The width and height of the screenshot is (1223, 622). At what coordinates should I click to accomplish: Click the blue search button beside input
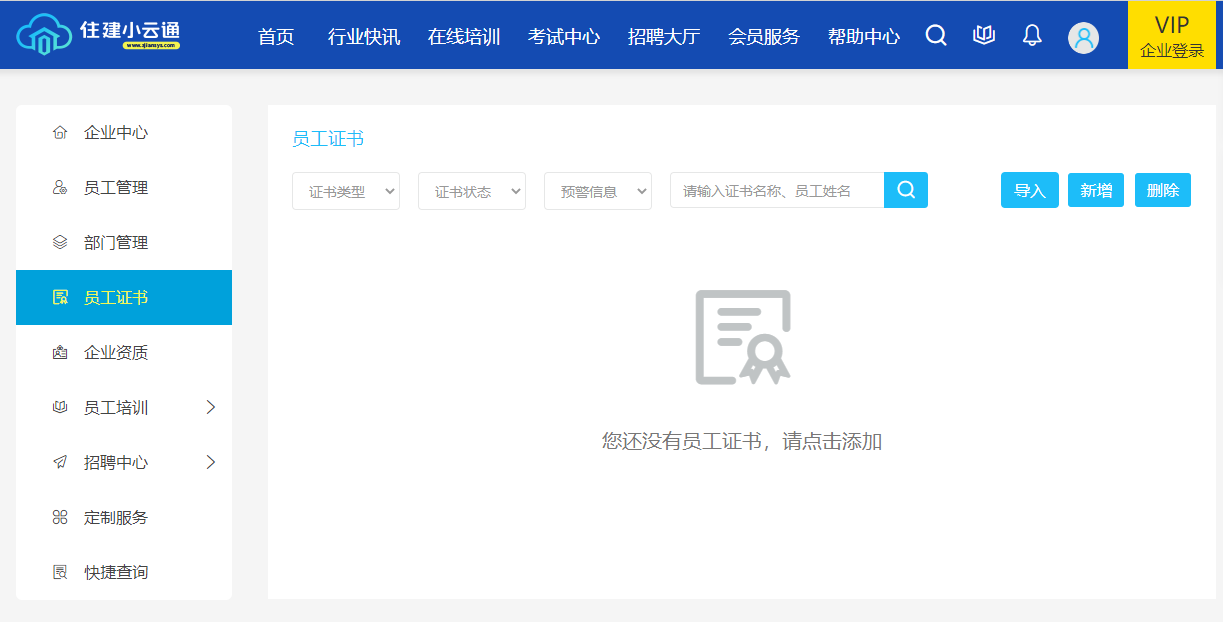point(906,190)
